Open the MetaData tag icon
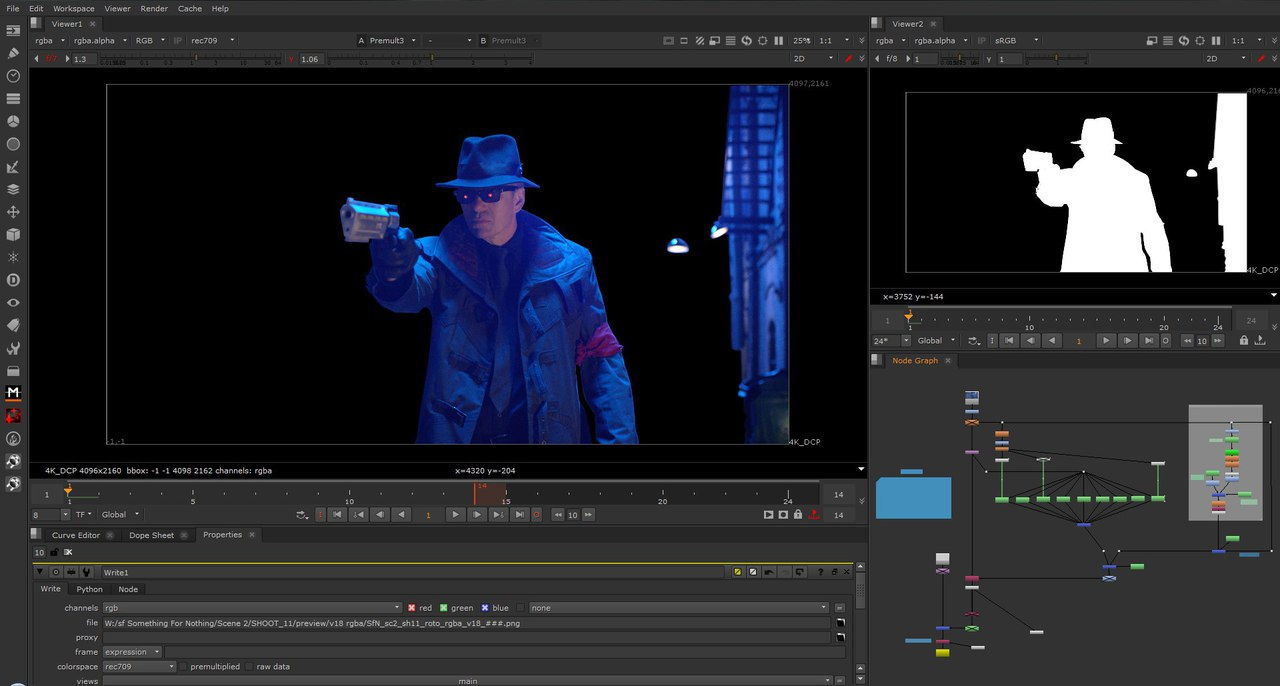Viewport: 1280px width, 686px height. pos(13,325)
